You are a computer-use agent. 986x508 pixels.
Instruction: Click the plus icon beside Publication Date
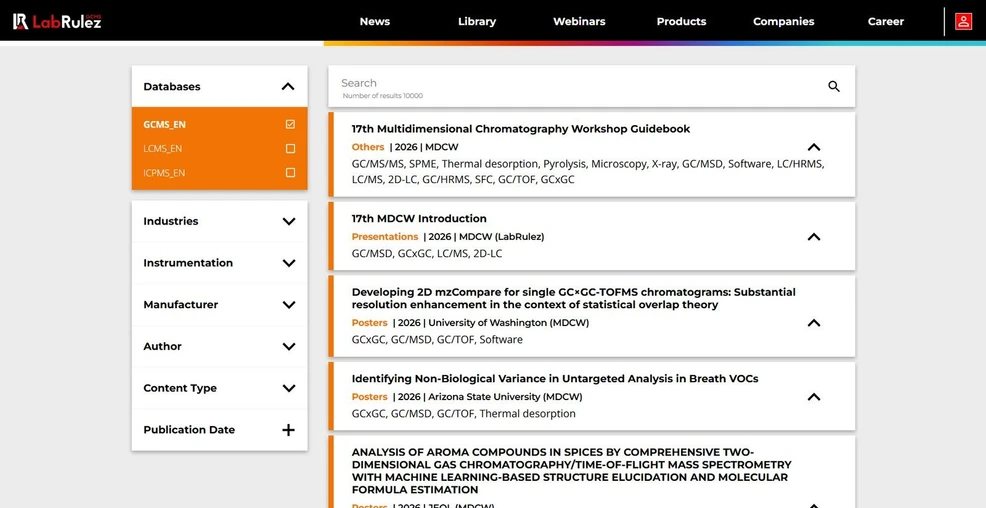coord(288,430)
